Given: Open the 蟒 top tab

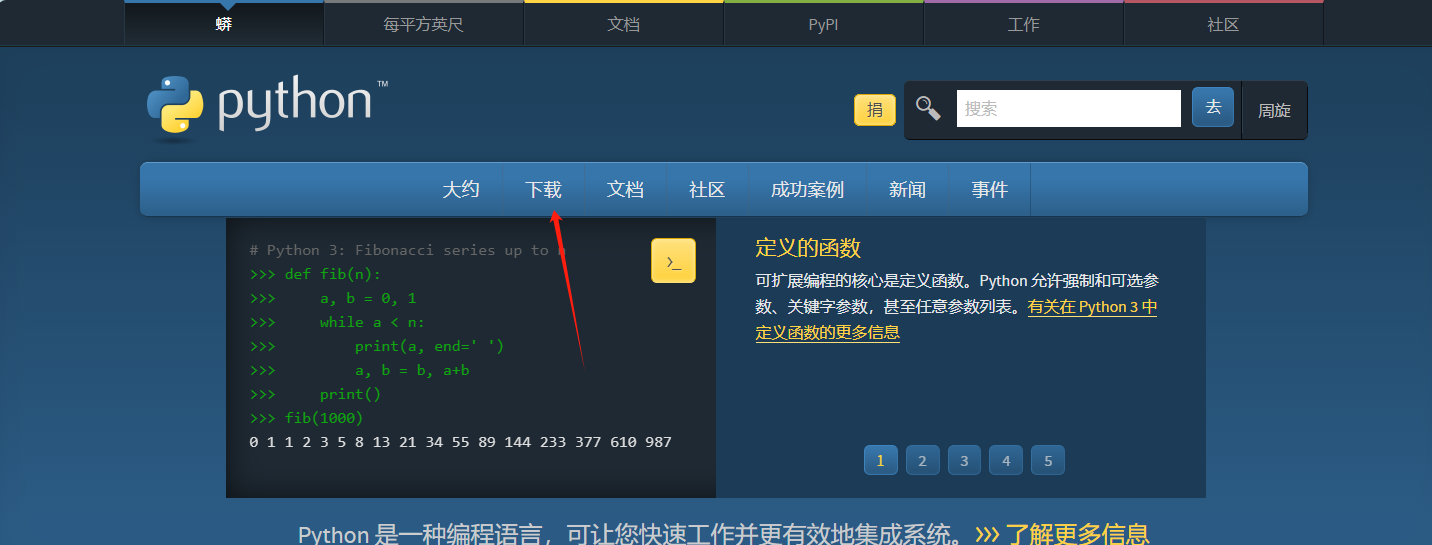Looking at the screenshot, I should [x=224, y=24].
